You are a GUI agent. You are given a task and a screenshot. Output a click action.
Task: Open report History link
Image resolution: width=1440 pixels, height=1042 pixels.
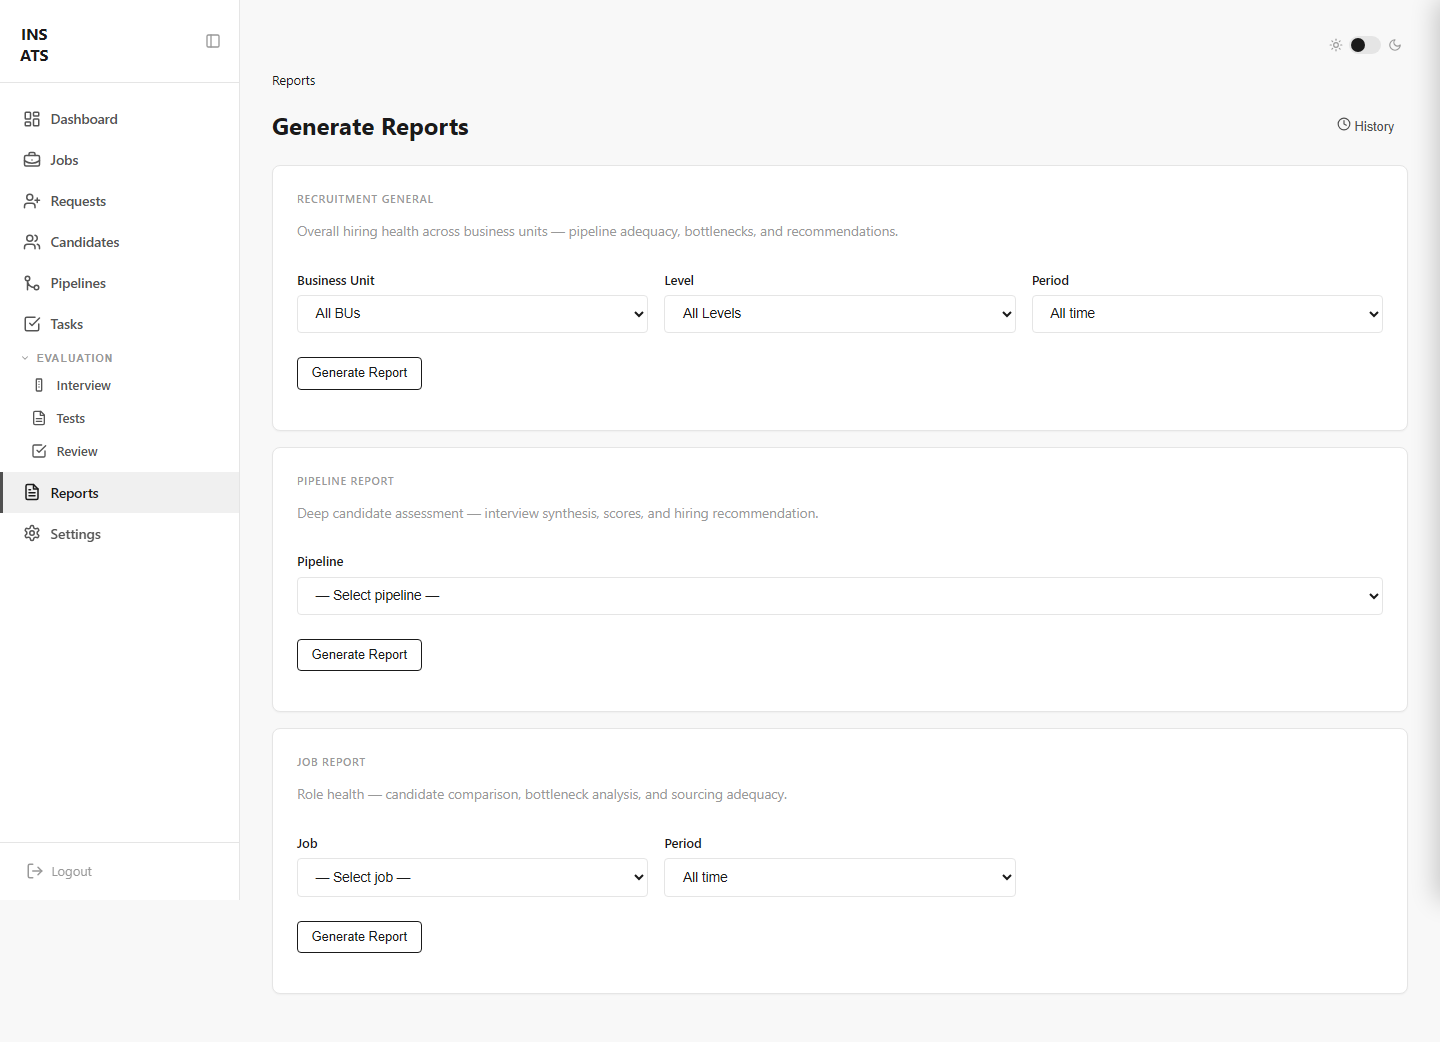click(x=1365, y=126)
